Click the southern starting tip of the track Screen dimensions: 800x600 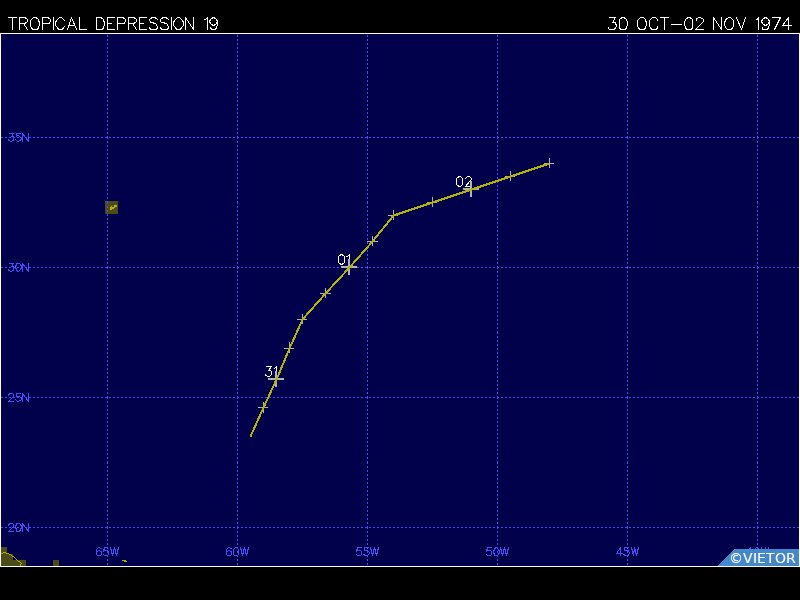[x=251, y=435]
